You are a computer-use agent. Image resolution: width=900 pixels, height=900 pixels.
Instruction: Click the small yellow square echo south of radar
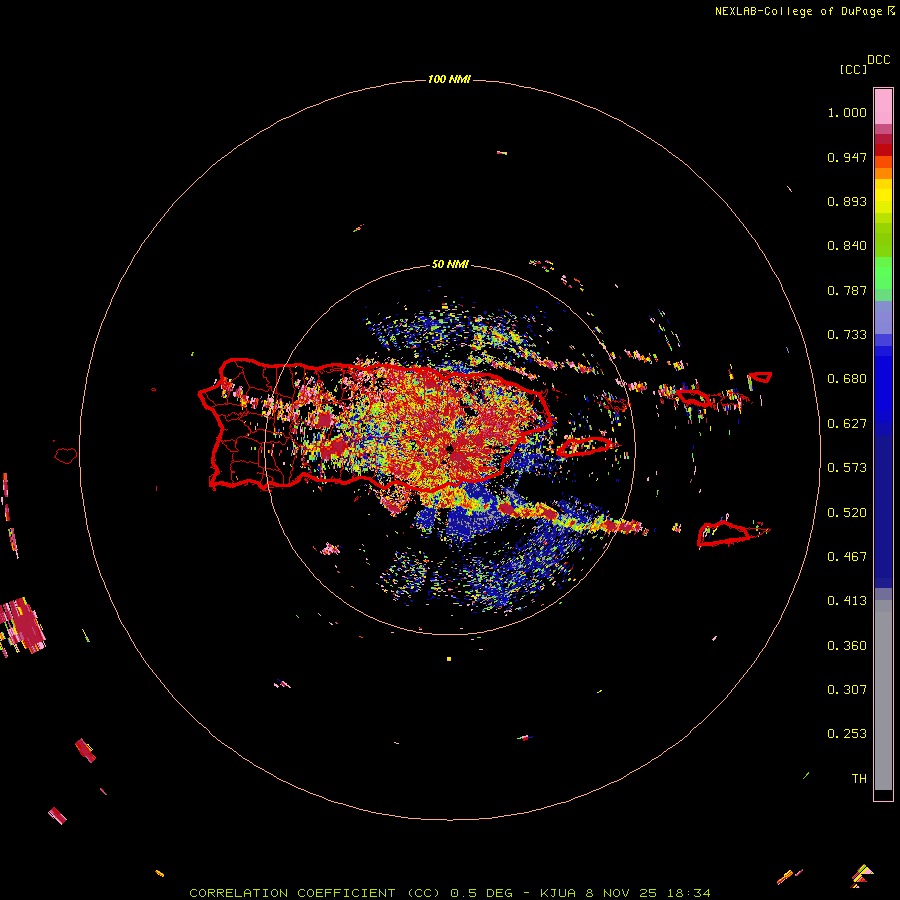pyautogui.click(x=449, y=659)
